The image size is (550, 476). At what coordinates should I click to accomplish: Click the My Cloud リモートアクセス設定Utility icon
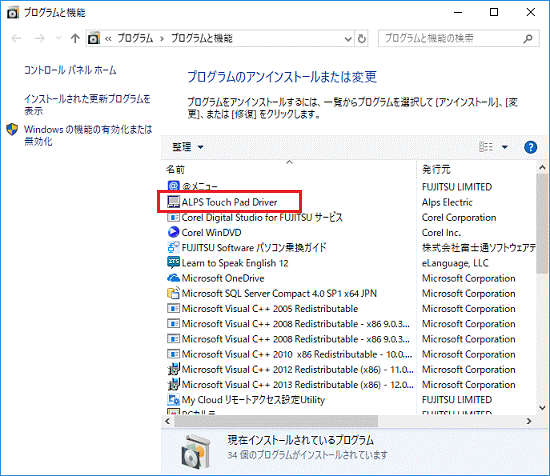coord(173,400)
